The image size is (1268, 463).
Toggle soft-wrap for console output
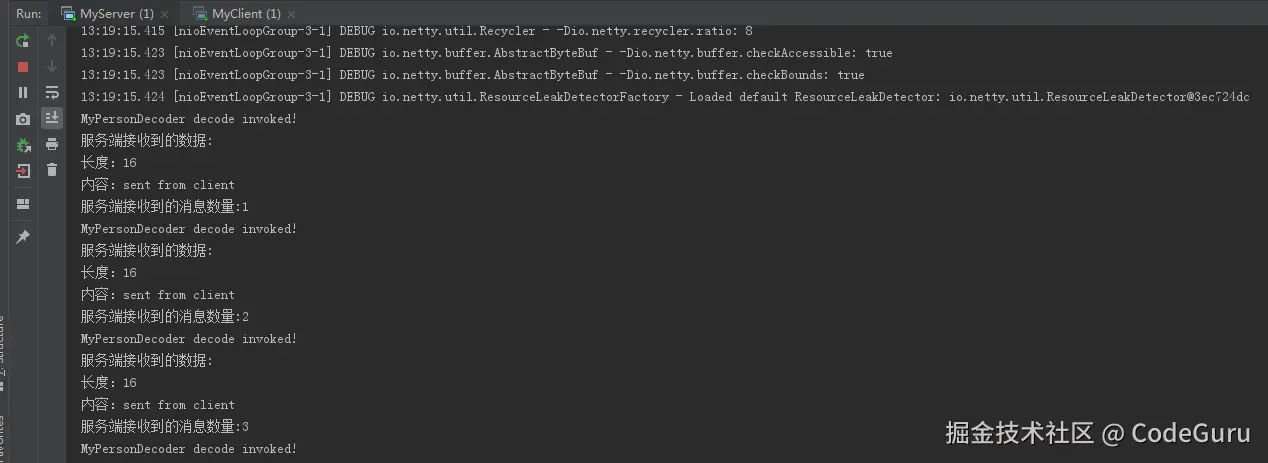[x=52, y=93]
